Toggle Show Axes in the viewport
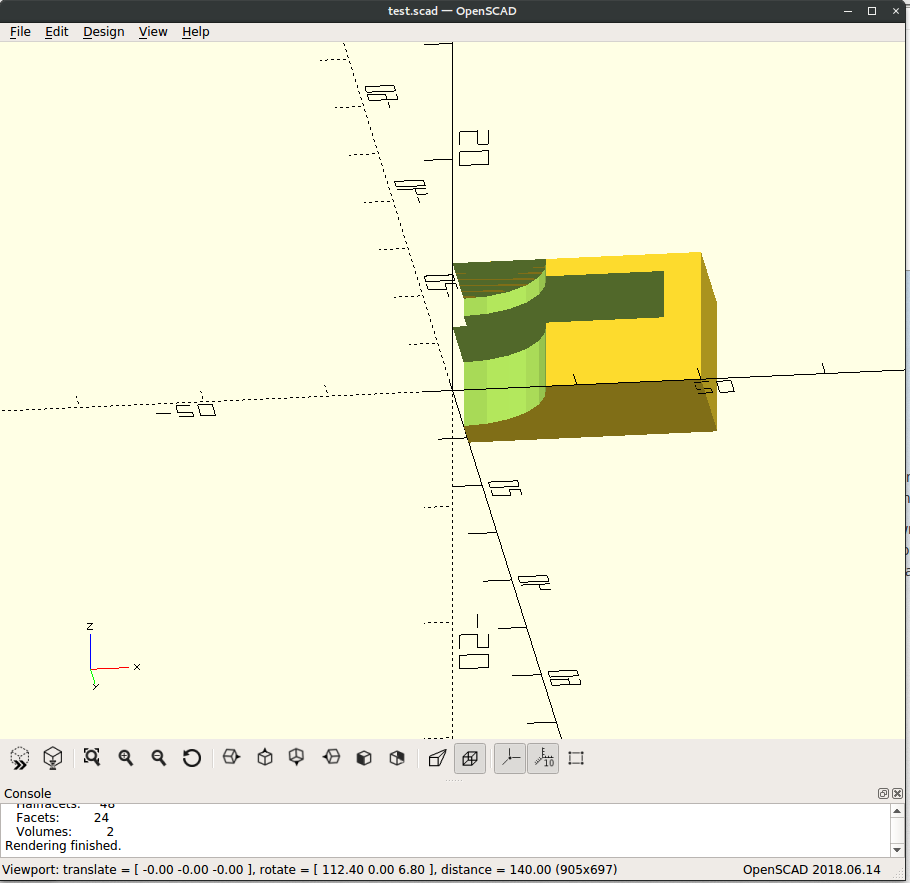This screenshot has width=910, height=883. pos(510,758)
